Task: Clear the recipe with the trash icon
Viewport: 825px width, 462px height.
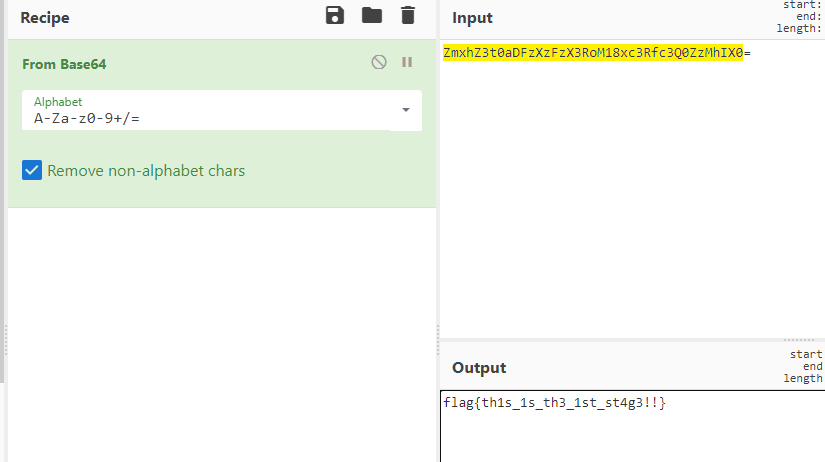Action: [x=407, y=15]
